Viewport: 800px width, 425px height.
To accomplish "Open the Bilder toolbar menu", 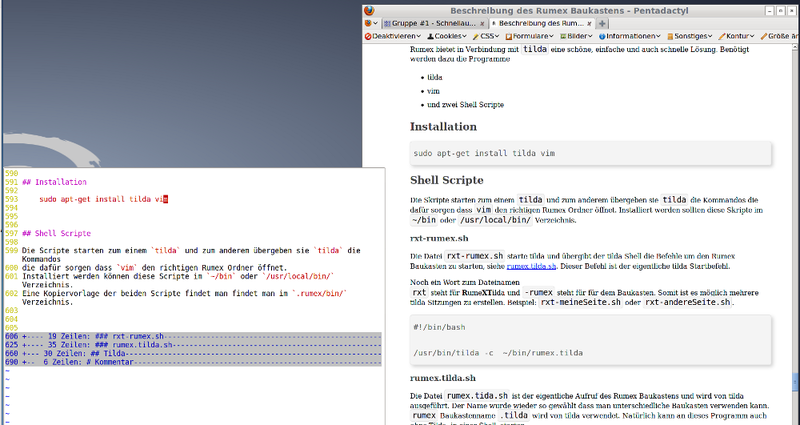I will pos(576,36).
